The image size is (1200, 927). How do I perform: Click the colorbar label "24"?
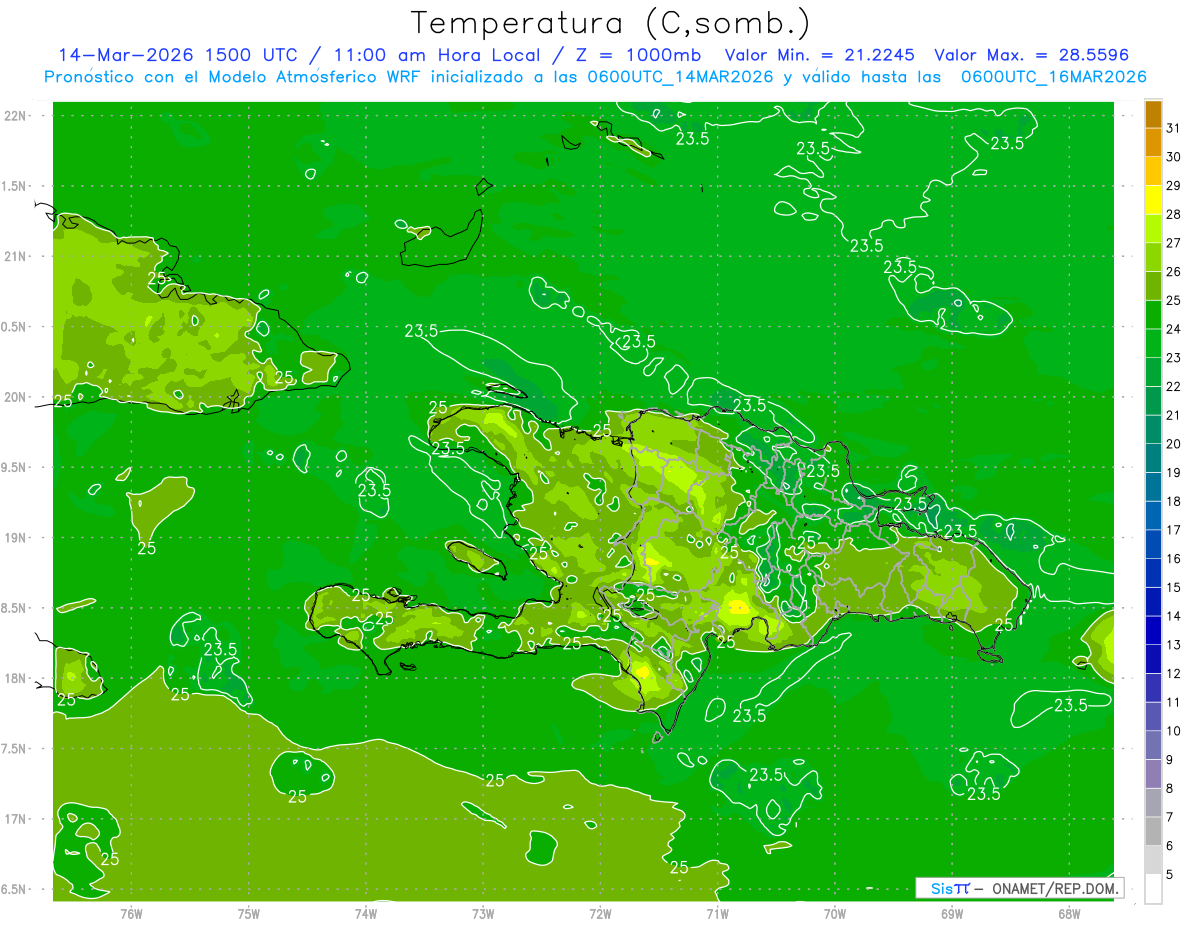(x=1174, y=329)
